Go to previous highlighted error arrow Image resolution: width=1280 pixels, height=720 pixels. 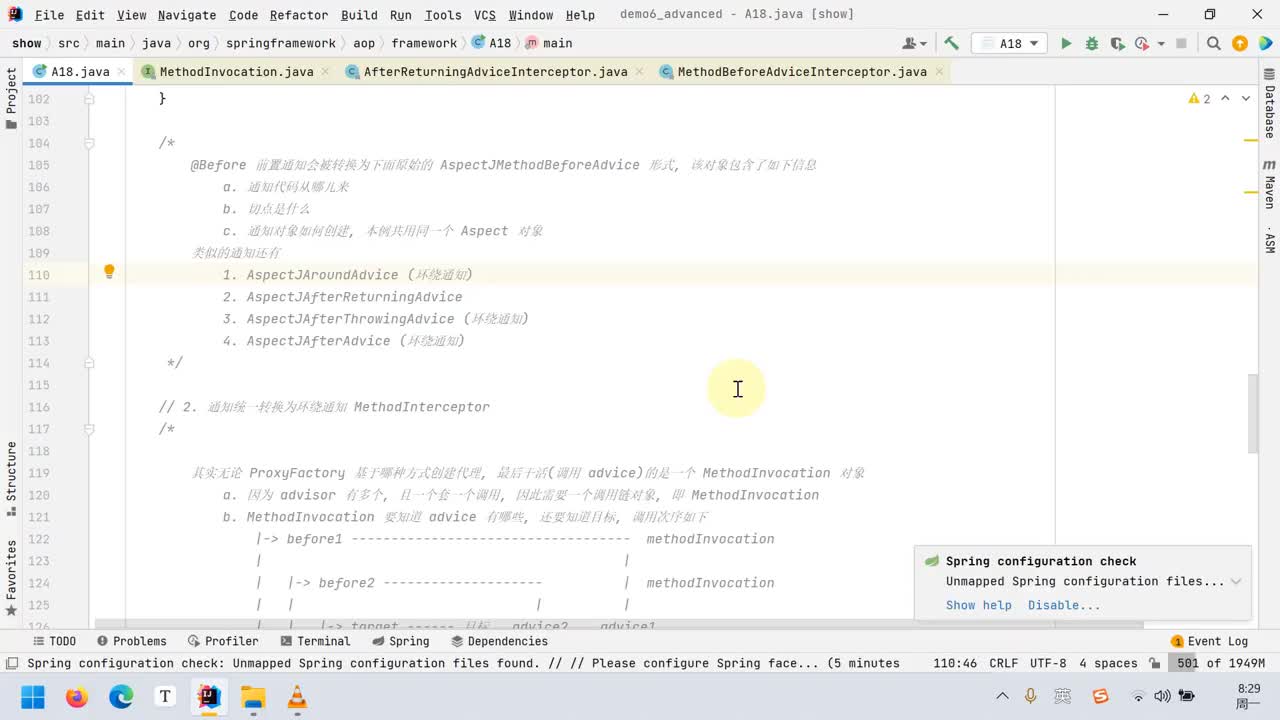[x=1226, y=98]
